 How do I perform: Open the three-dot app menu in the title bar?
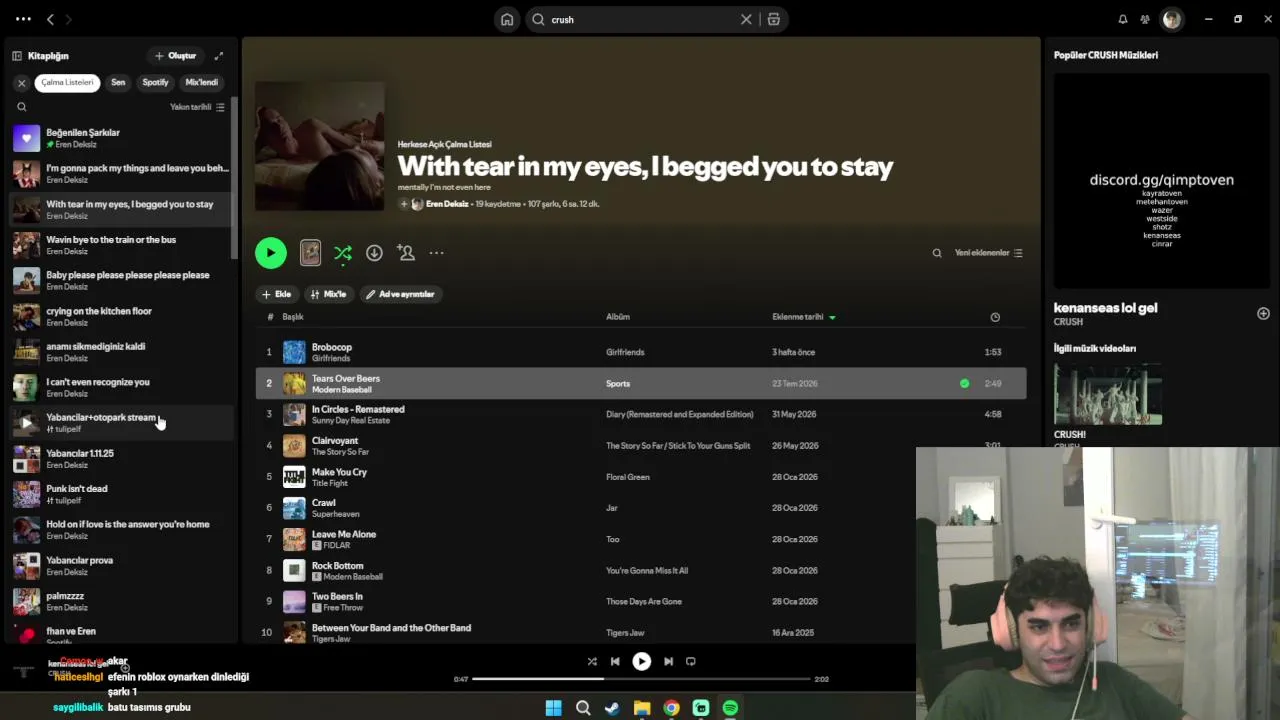point(23,19)
